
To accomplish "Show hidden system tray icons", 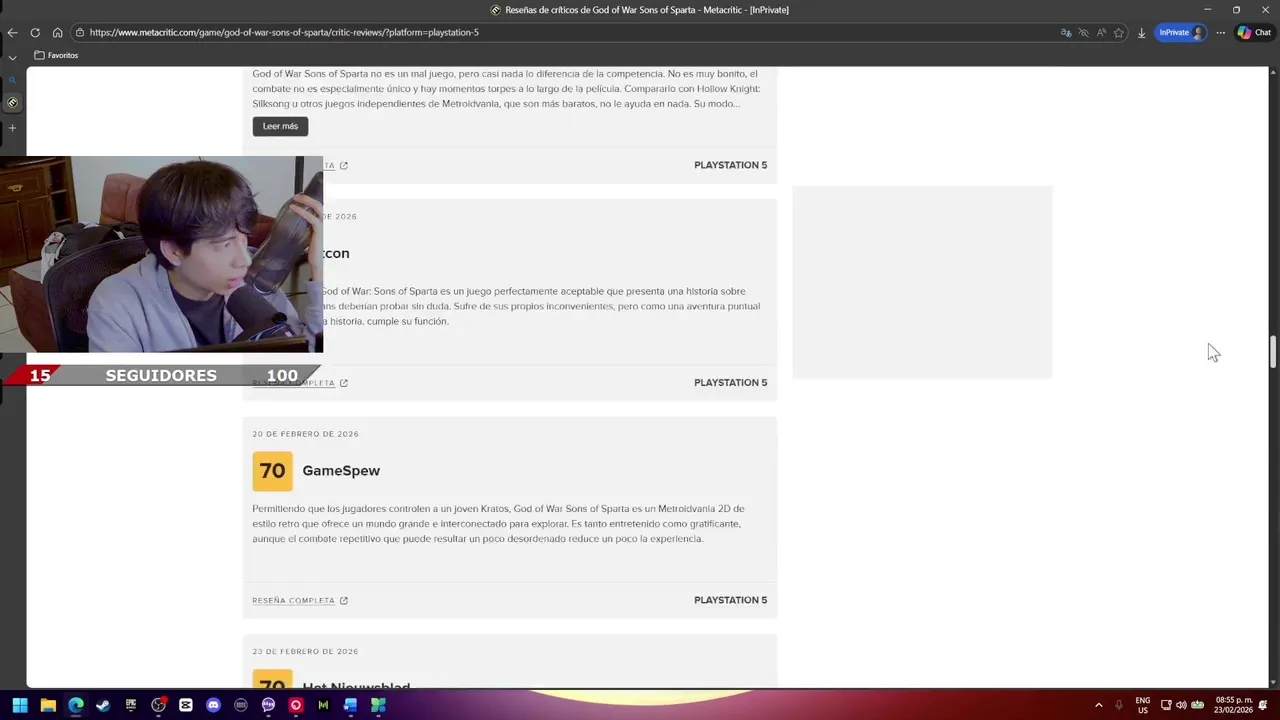I will coord(1098,705).
